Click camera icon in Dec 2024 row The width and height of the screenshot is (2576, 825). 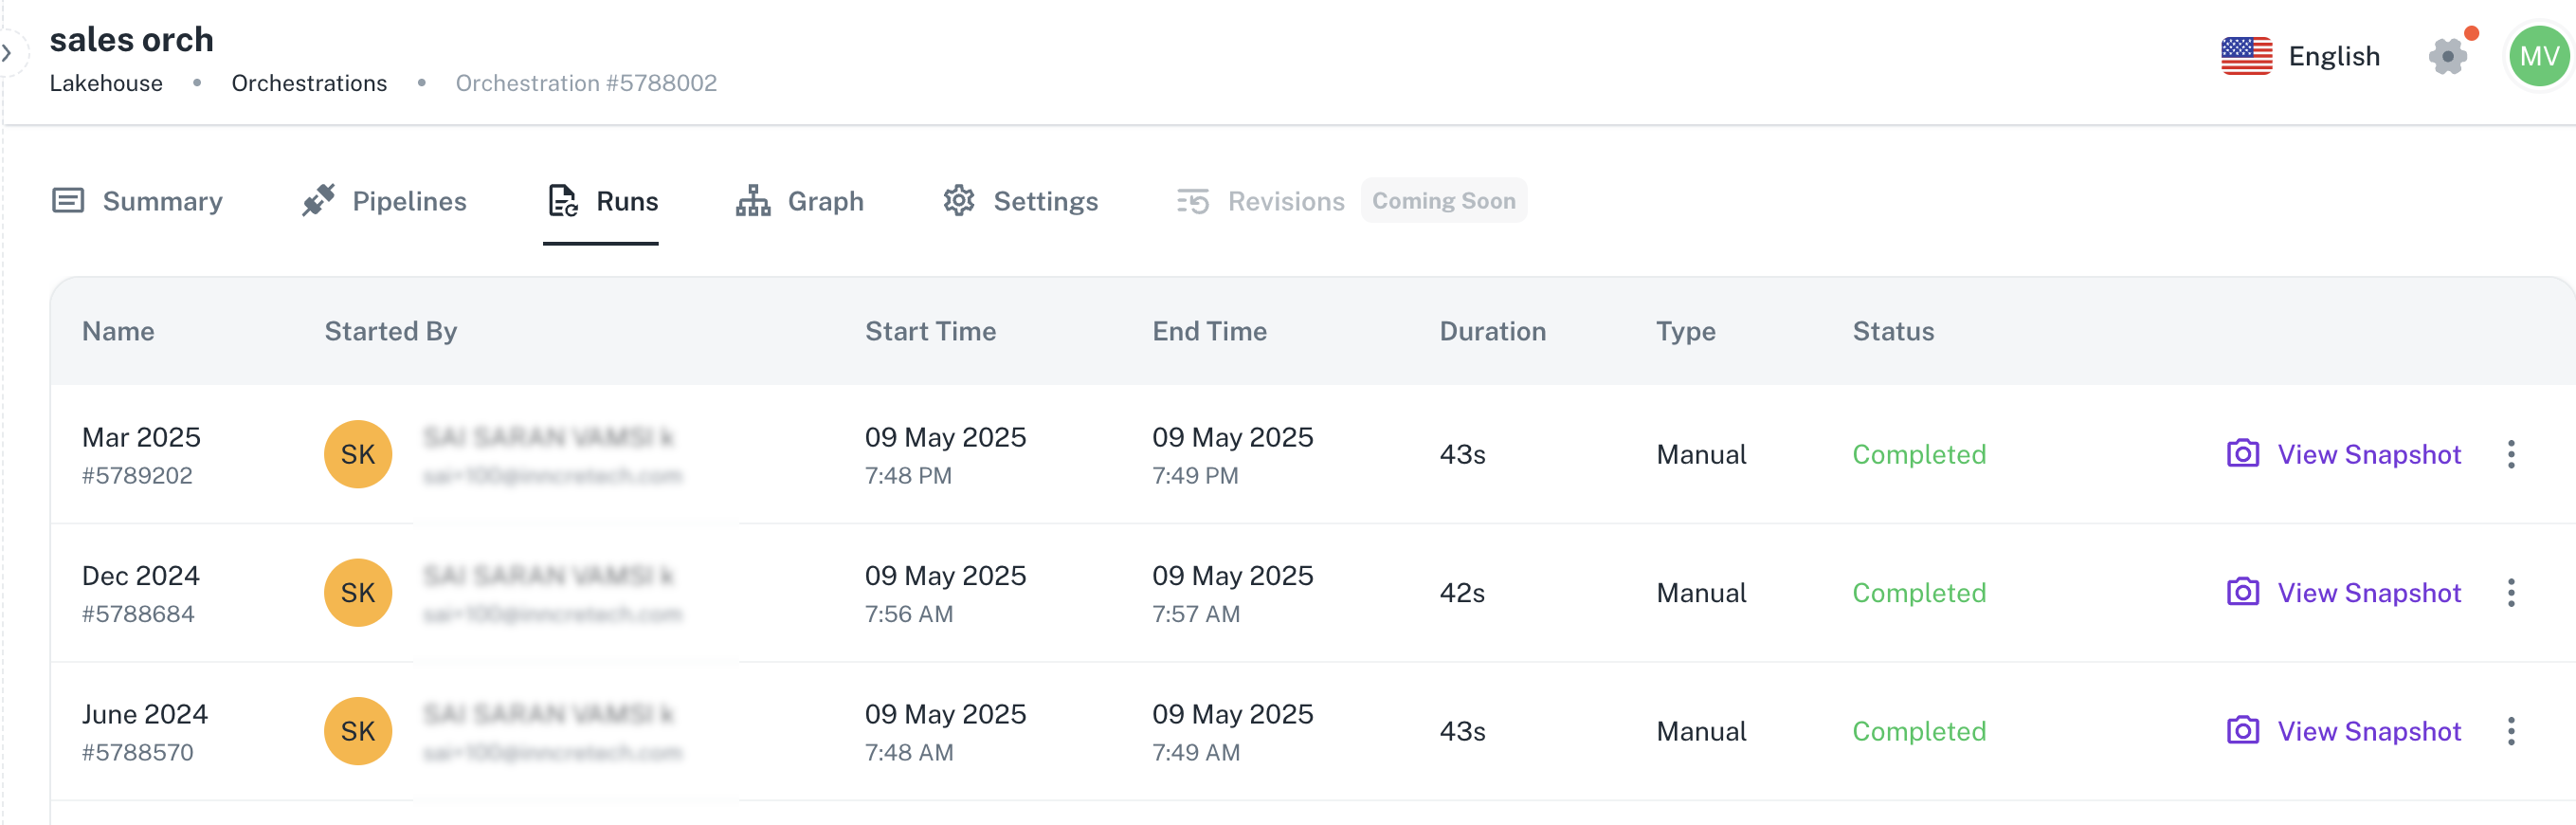(2242, 591)
